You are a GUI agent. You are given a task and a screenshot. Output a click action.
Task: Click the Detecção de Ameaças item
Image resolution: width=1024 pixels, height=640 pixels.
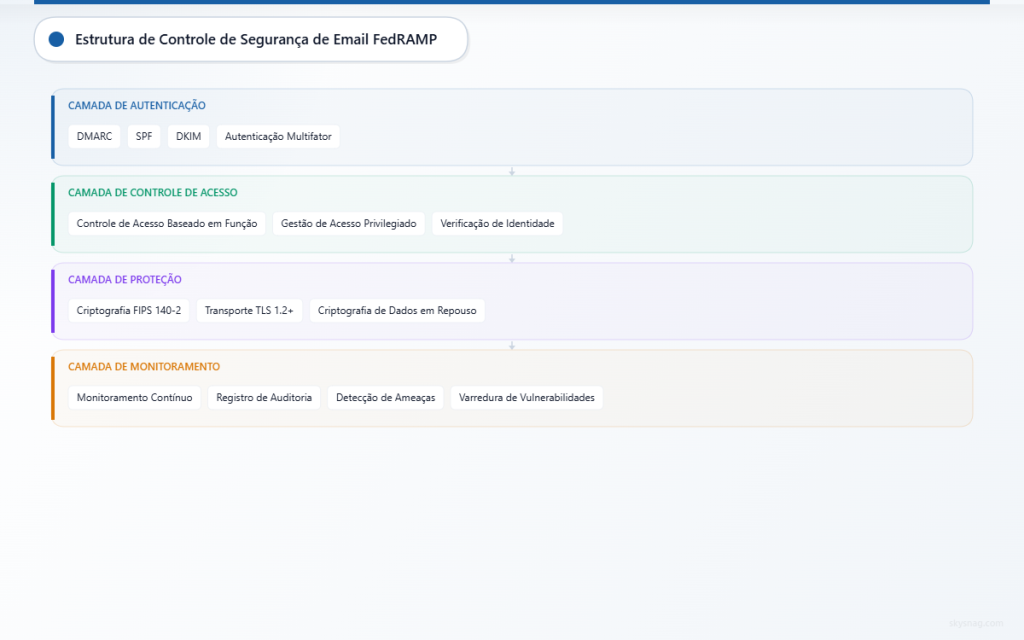385,397
